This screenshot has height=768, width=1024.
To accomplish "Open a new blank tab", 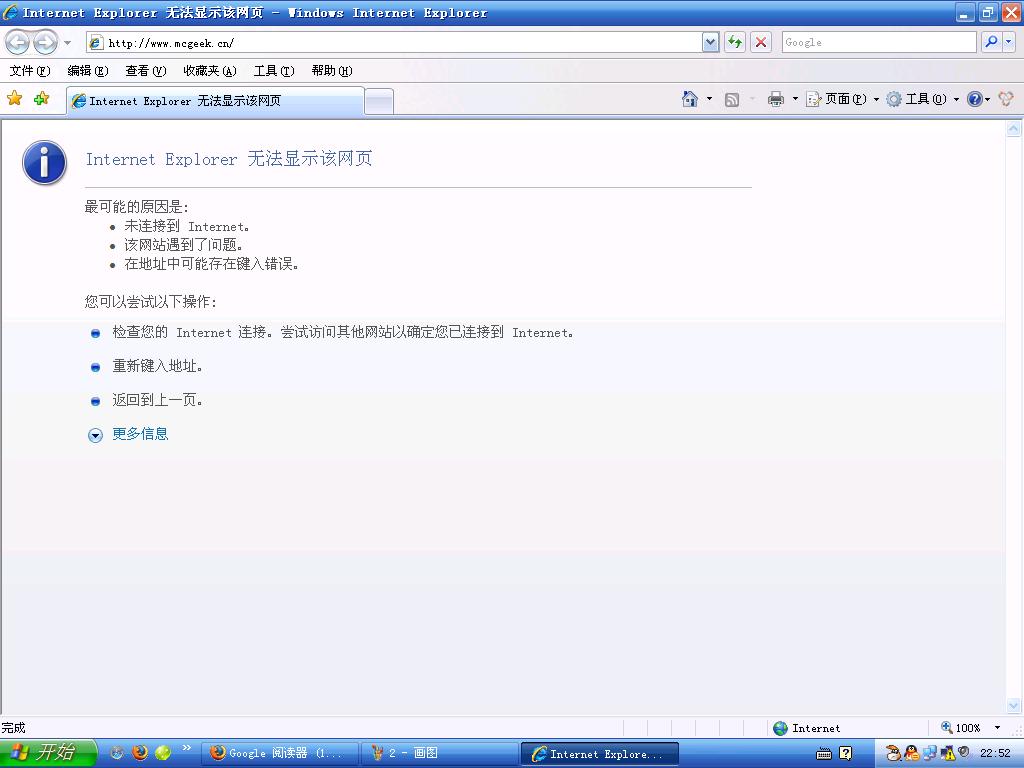I will [x=379, y=101].
